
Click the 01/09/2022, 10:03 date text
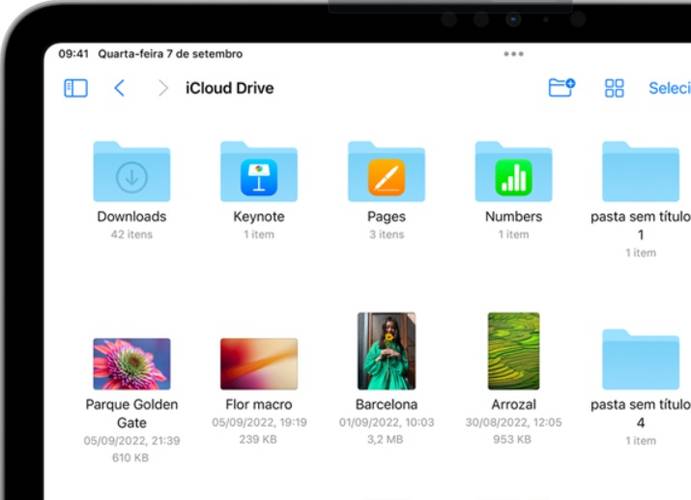(386, 422)
